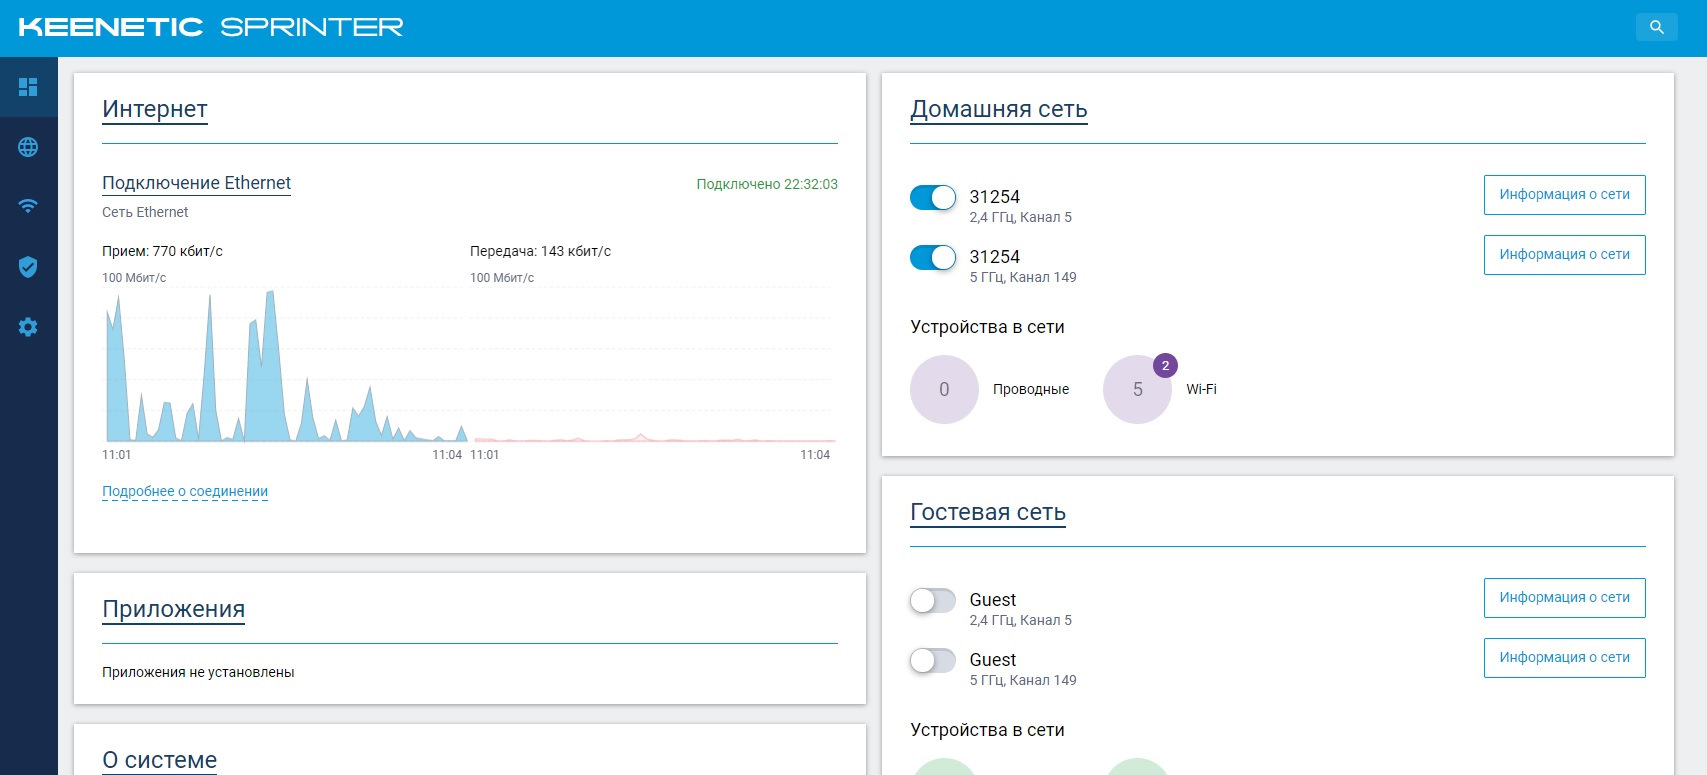Open the Подключение Ethernet link

(x=196, y=183)
